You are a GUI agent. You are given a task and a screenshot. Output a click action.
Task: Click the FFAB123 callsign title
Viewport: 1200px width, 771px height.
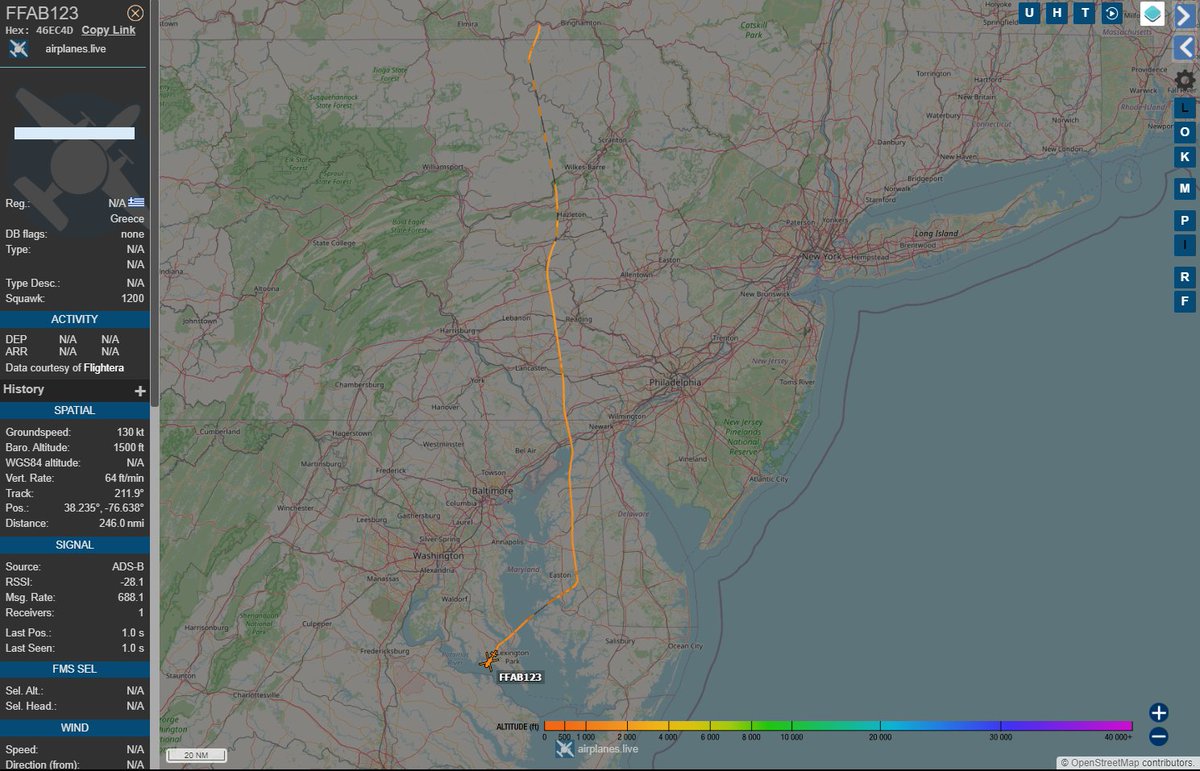(x=42, y=13)
